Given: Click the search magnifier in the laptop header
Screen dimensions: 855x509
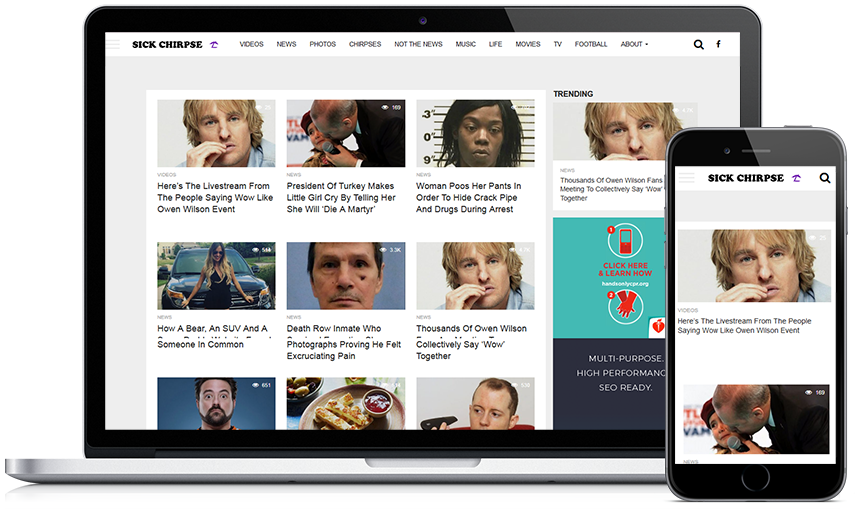Looking at the screenshot, I should click(x=698, y=44).
